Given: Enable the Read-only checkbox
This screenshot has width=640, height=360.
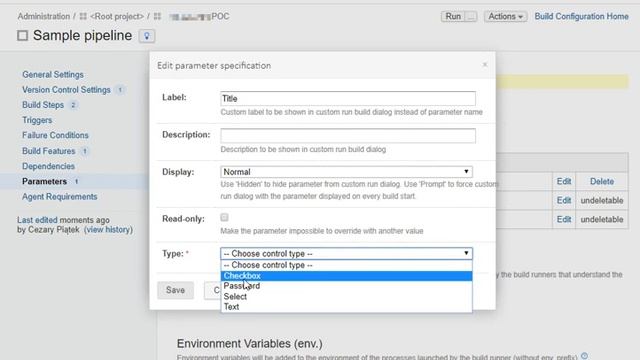Looking at the screenshot, I should click(224, 217).
